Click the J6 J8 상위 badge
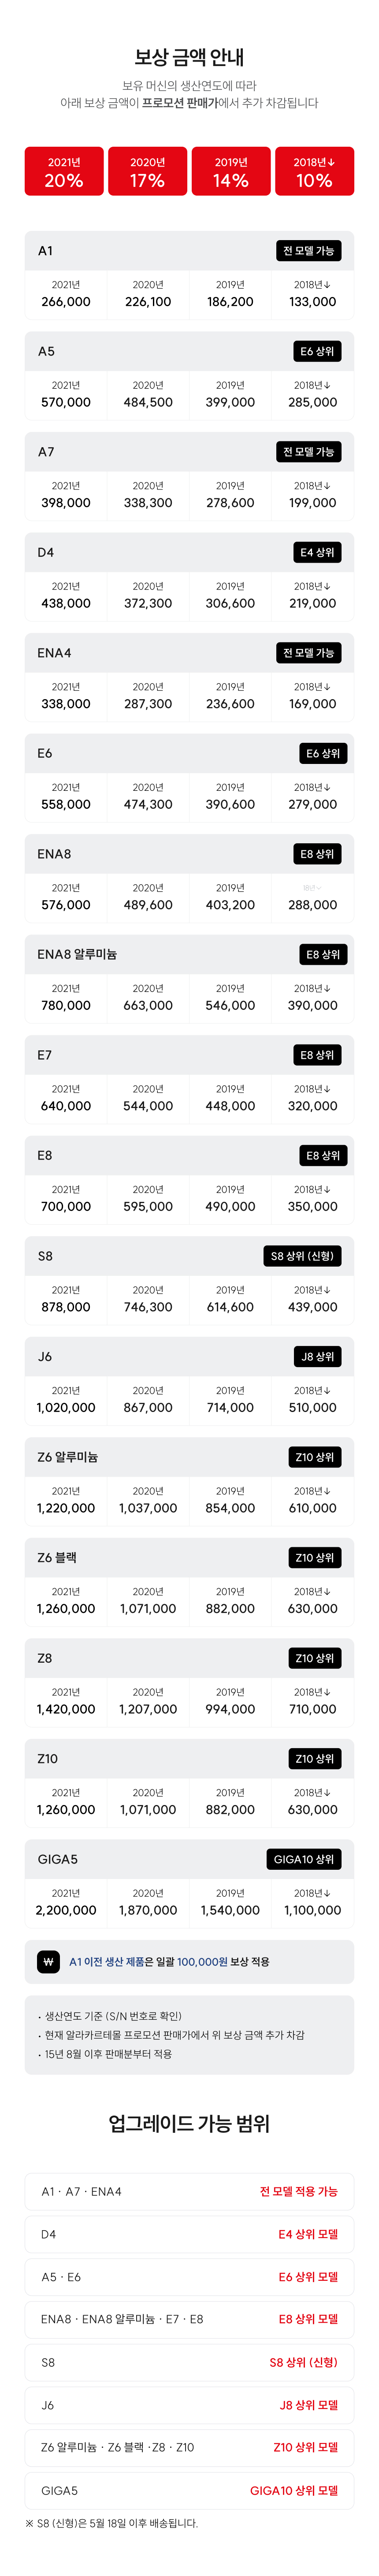The image size is (379, 2576). point(318,1356)
